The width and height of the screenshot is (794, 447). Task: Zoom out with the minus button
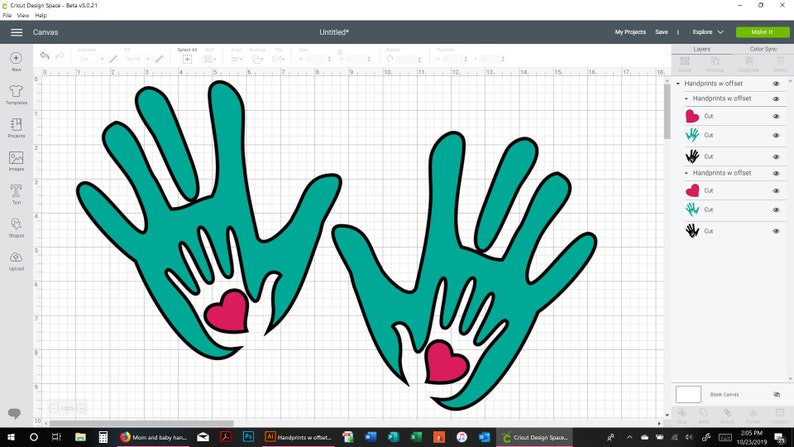pyautogui.click(x=54, y=408)
